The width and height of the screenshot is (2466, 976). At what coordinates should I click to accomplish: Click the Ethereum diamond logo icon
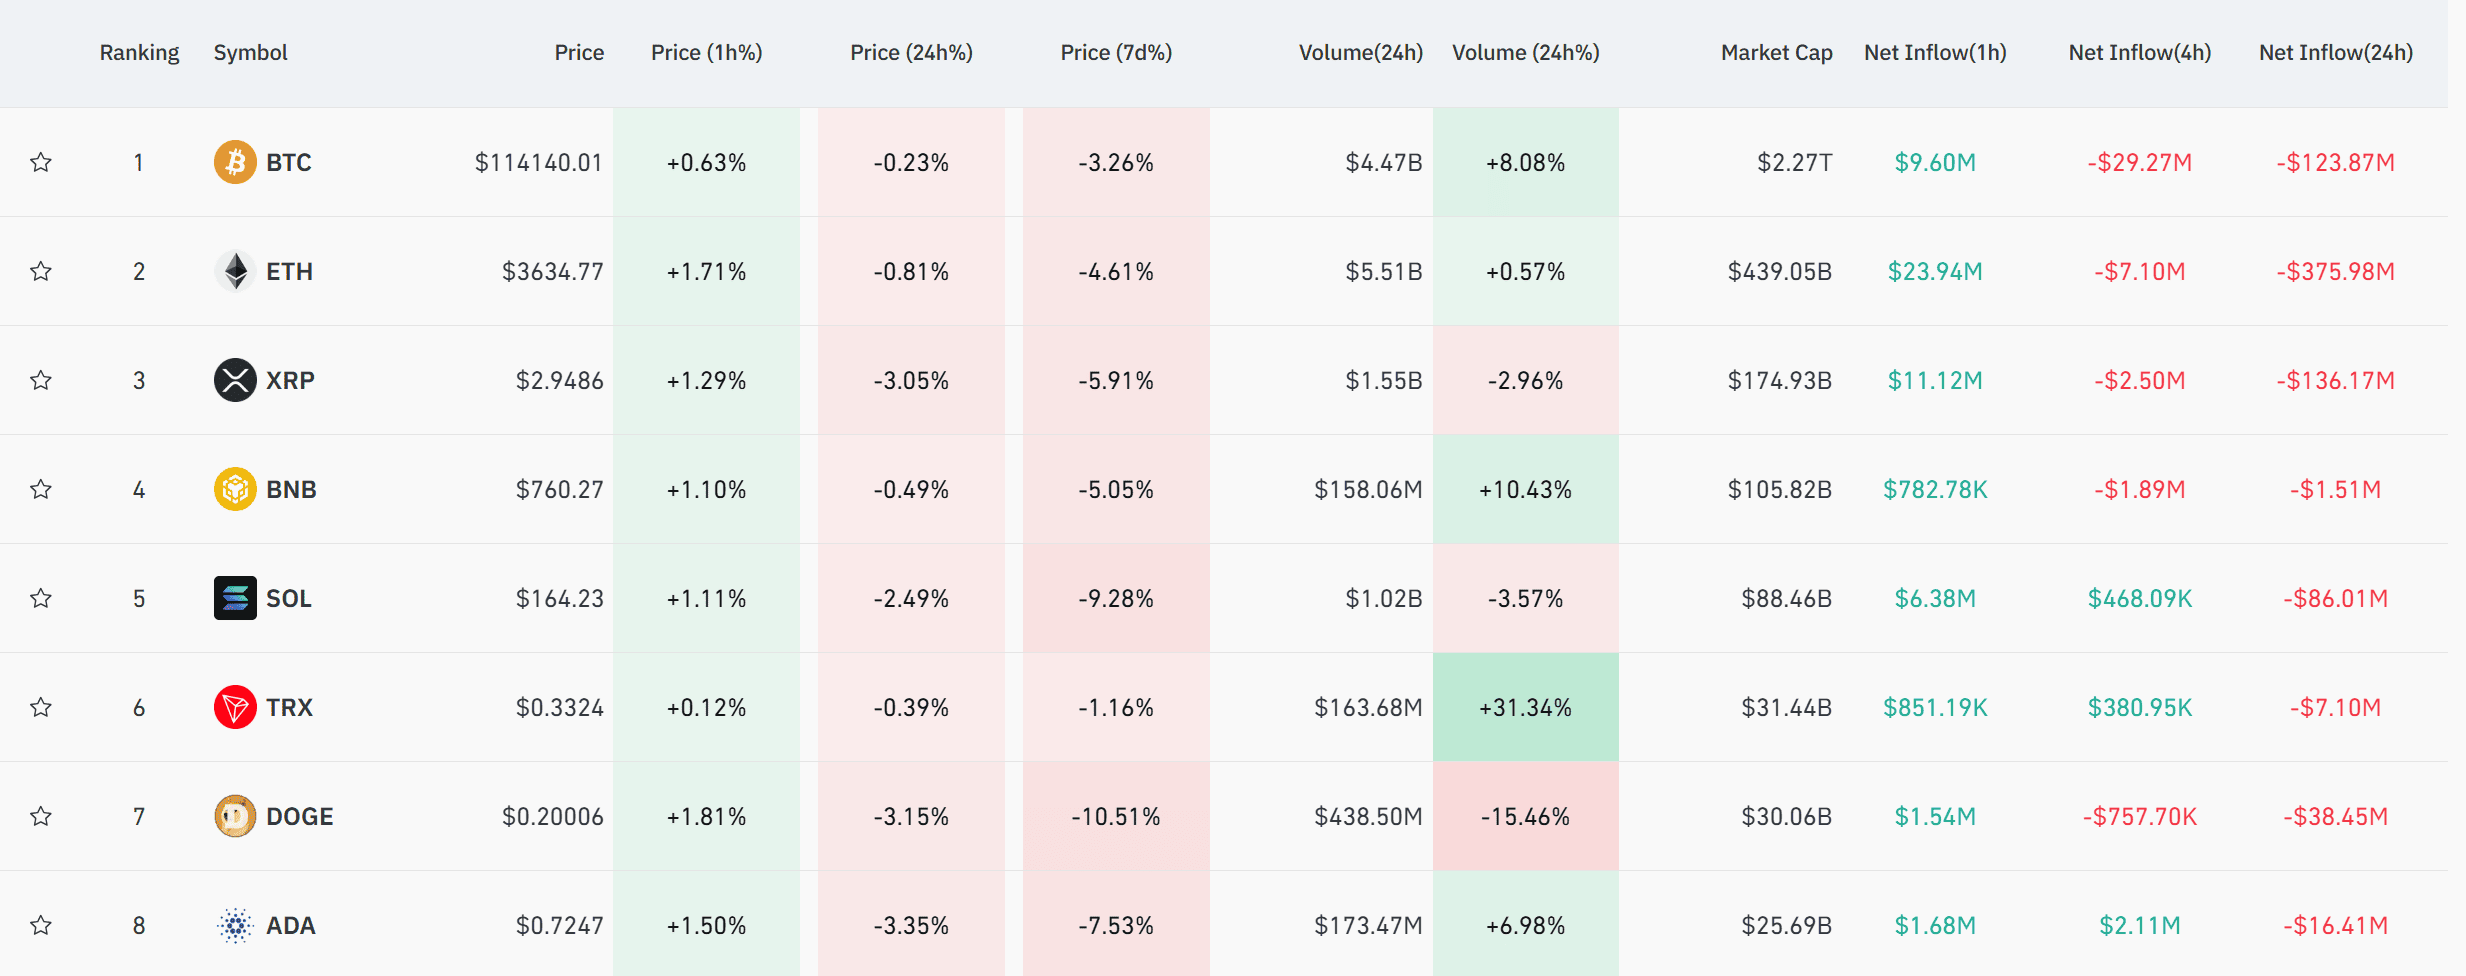point(235,271)
